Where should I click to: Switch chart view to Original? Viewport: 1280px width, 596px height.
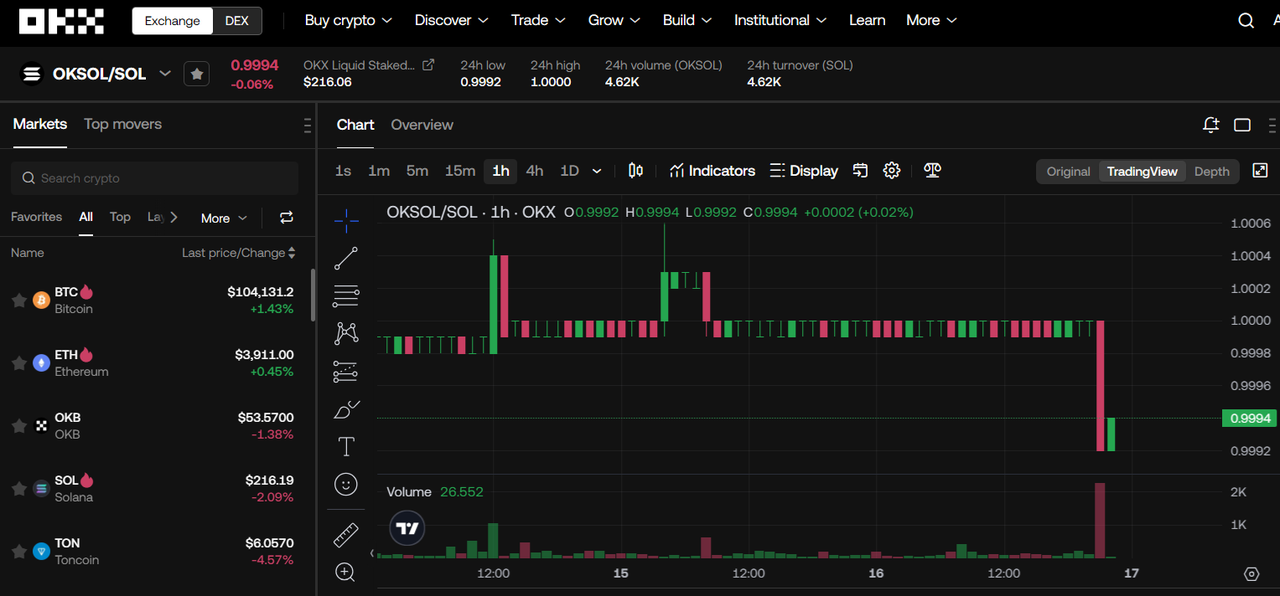[x=1068, y=171]
